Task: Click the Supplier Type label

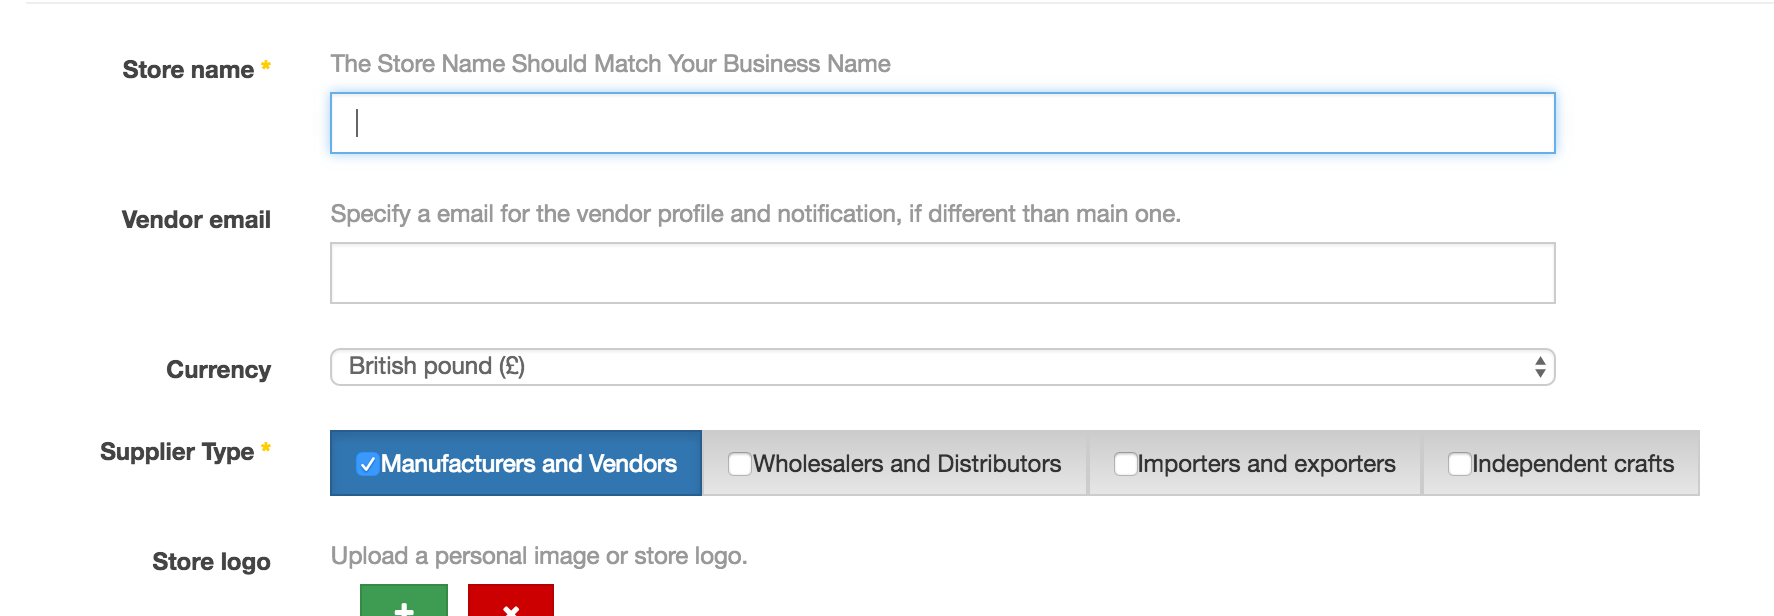Action: tap(177, 452)
